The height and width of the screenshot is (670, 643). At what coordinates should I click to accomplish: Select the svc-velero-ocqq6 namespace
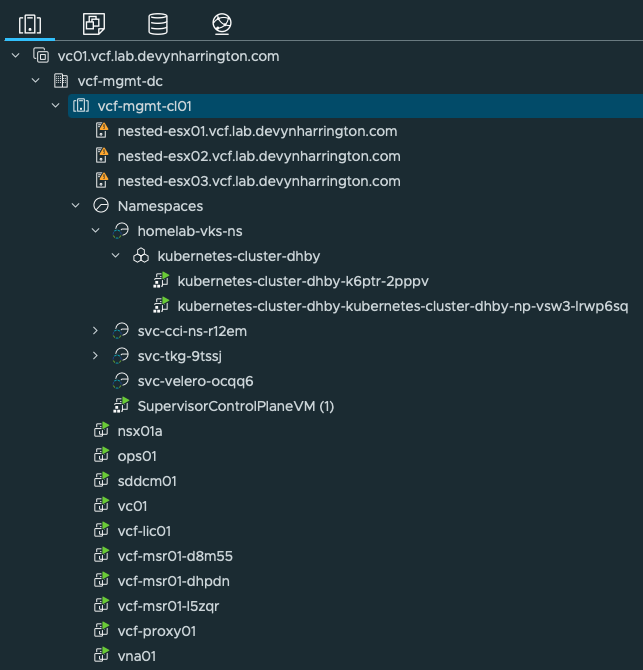coord(195,381)
